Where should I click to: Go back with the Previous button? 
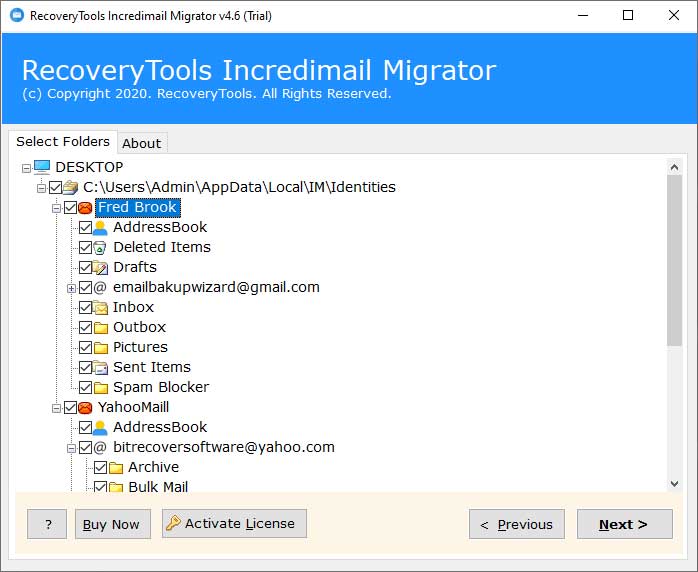click(x=517, y=524)
